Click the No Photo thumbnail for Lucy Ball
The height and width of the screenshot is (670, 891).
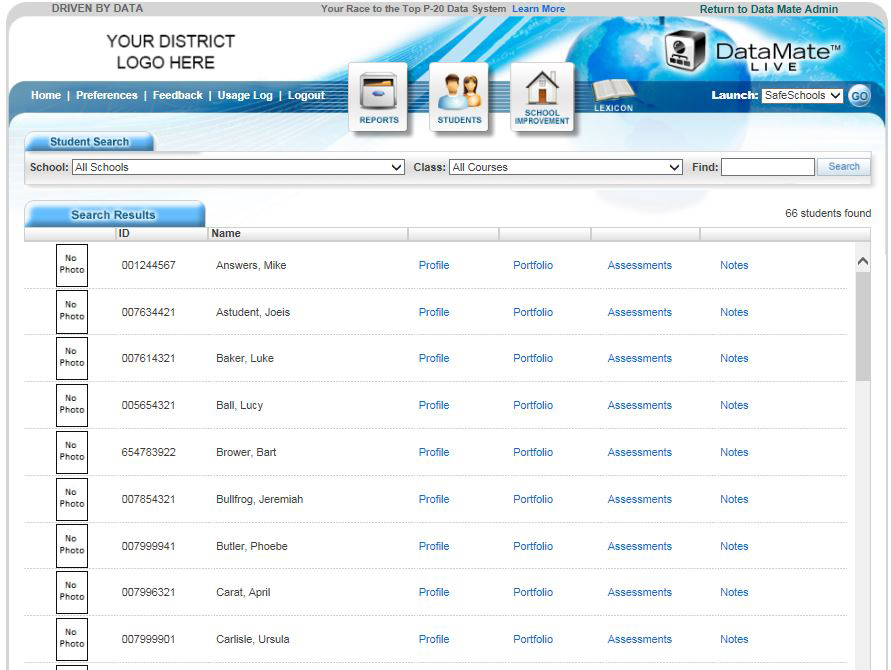coord(72,405)
